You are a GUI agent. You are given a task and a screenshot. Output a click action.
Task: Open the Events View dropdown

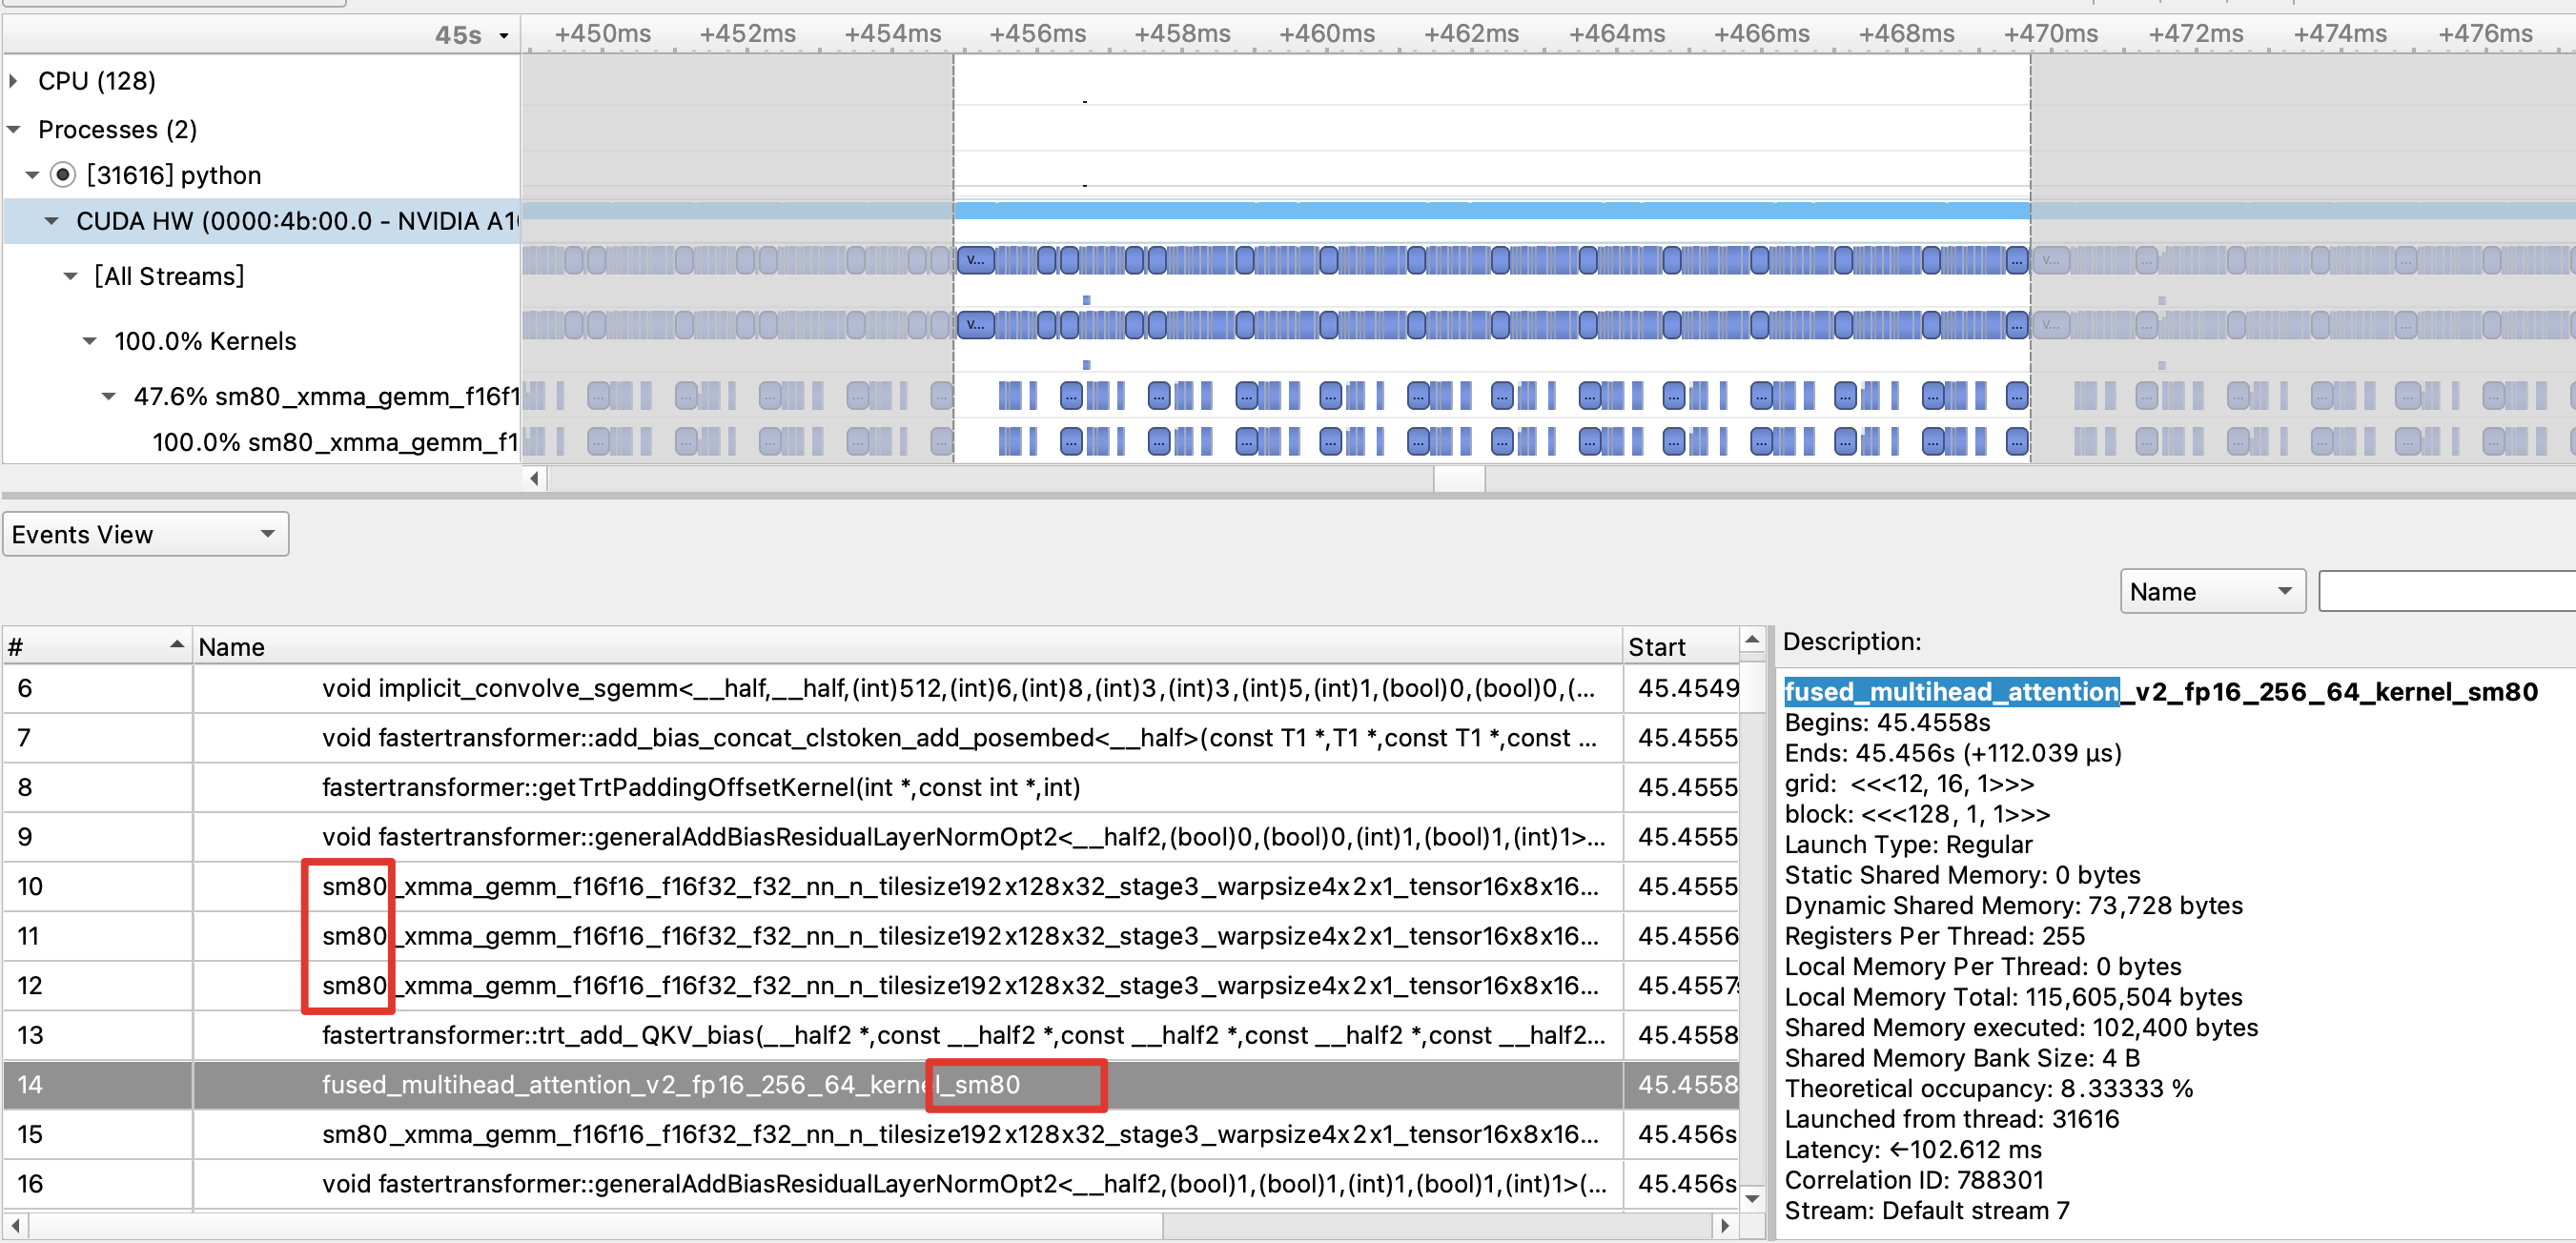[x=145, y=535]
